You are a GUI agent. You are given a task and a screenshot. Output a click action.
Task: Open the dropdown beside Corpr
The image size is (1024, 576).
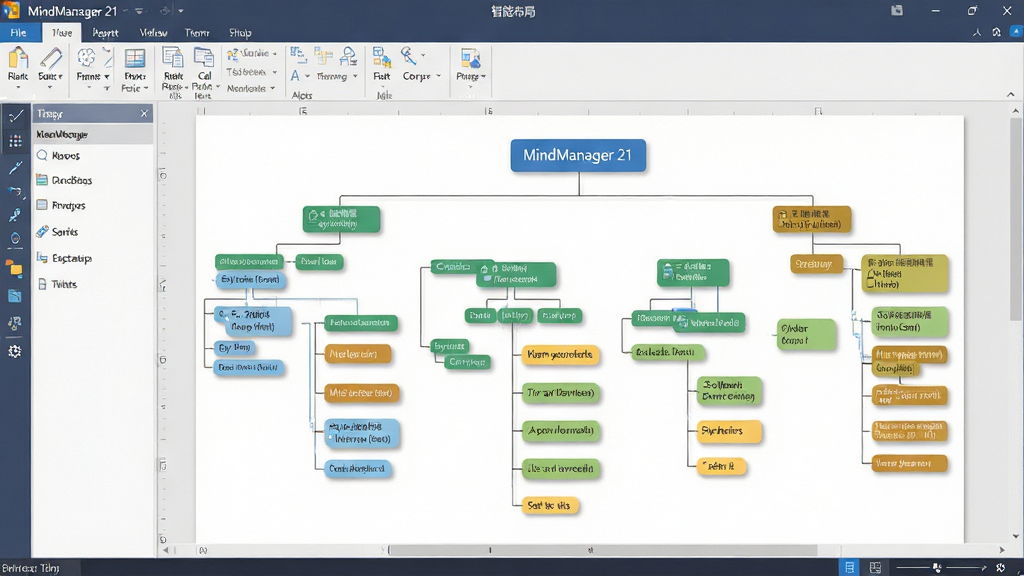click(x=438, y=76)
